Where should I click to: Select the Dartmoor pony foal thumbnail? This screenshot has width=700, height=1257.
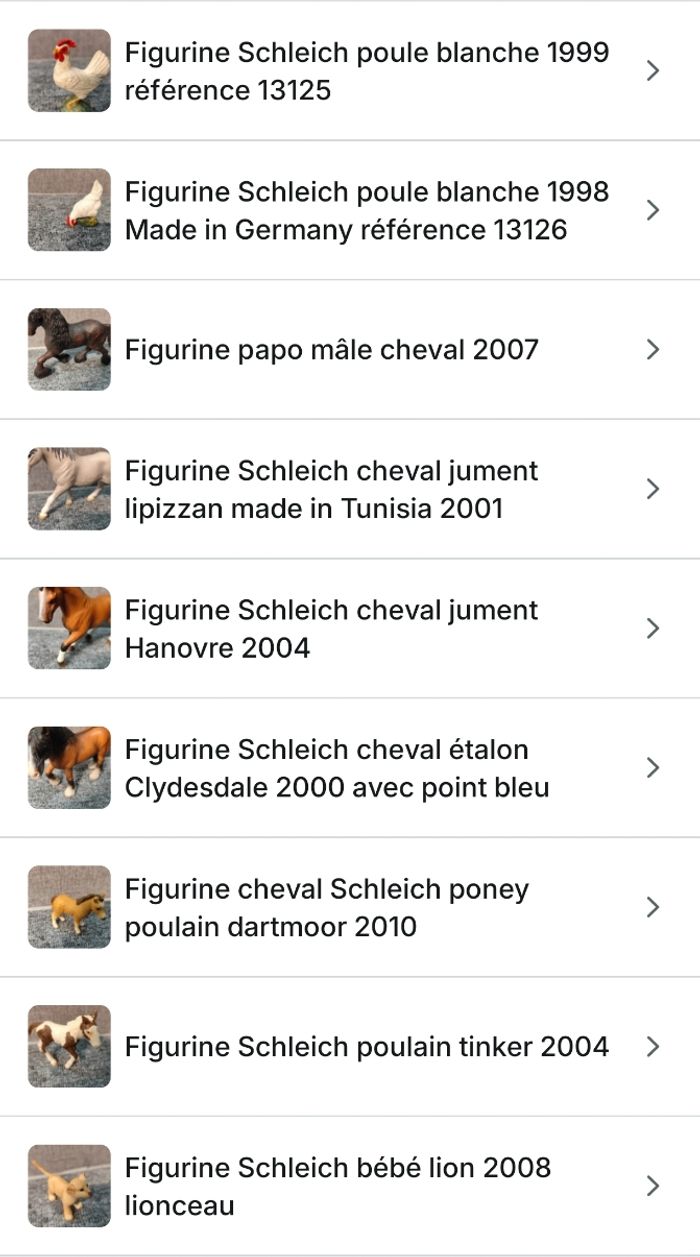tap(69, 906)
